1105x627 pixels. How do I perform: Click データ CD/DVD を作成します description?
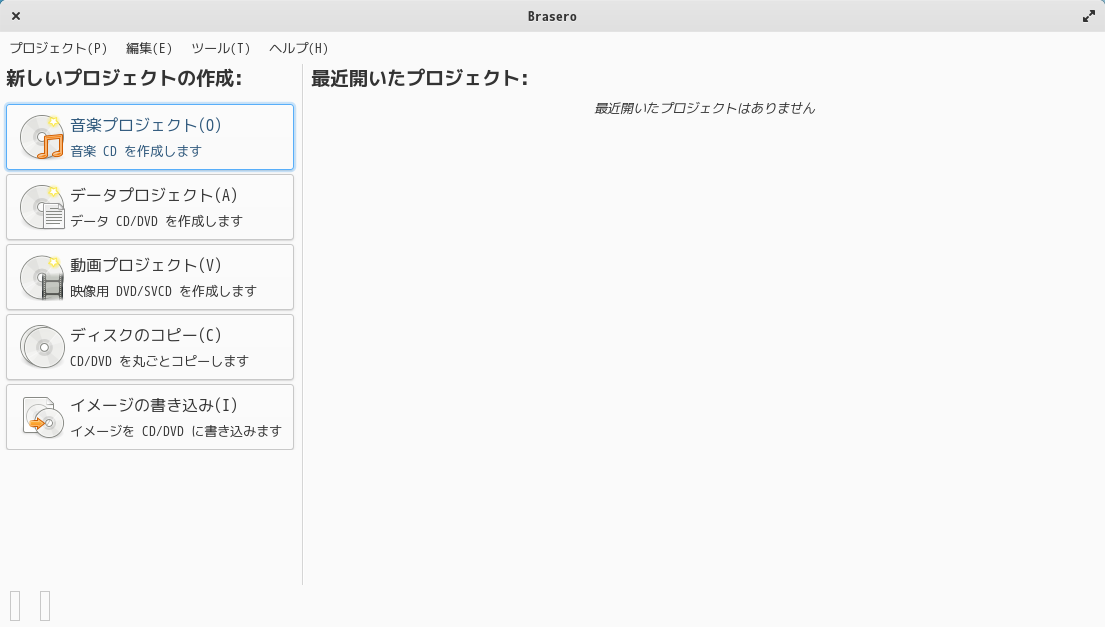click(156, 221)
